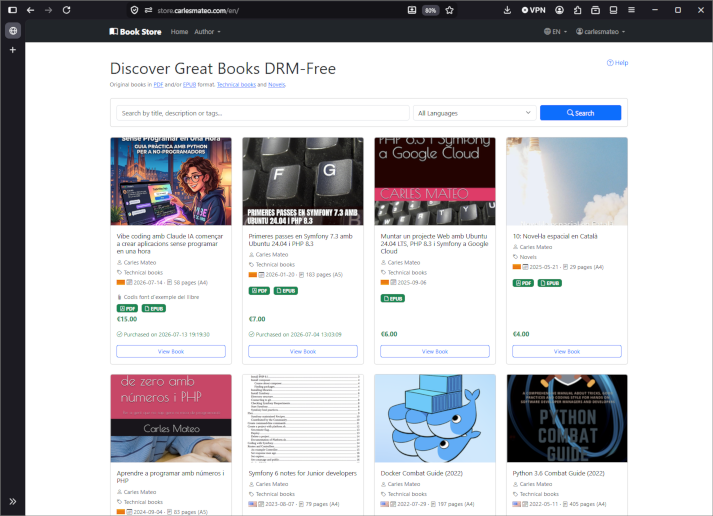Viewport: 713px width, 516px height.
Task: Click the EPUB badge on Muntar un projecte card
Action: (392, 298)
